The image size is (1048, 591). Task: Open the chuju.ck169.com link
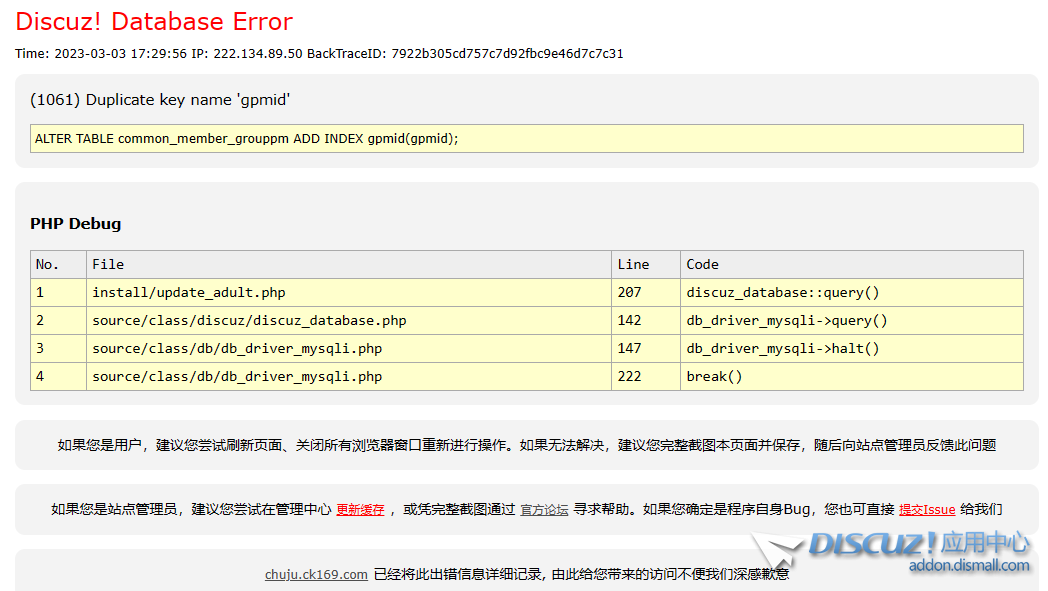316,575
